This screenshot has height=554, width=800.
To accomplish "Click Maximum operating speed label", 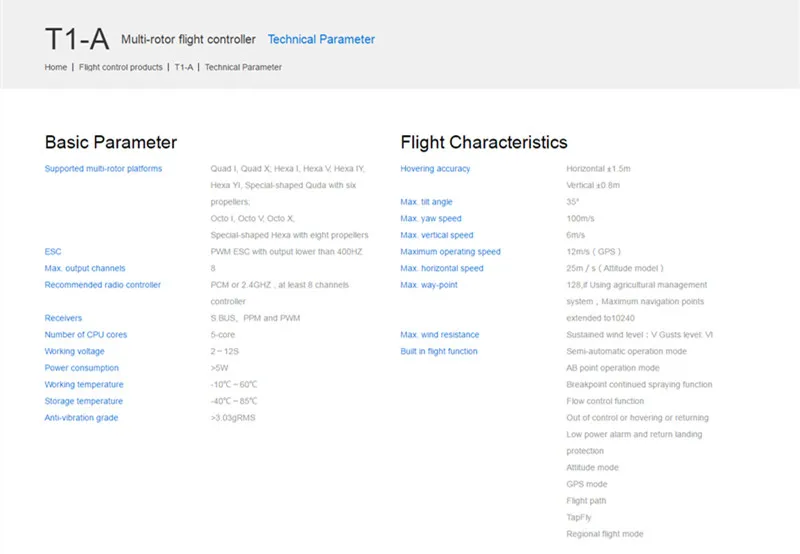I will (451, 251).
